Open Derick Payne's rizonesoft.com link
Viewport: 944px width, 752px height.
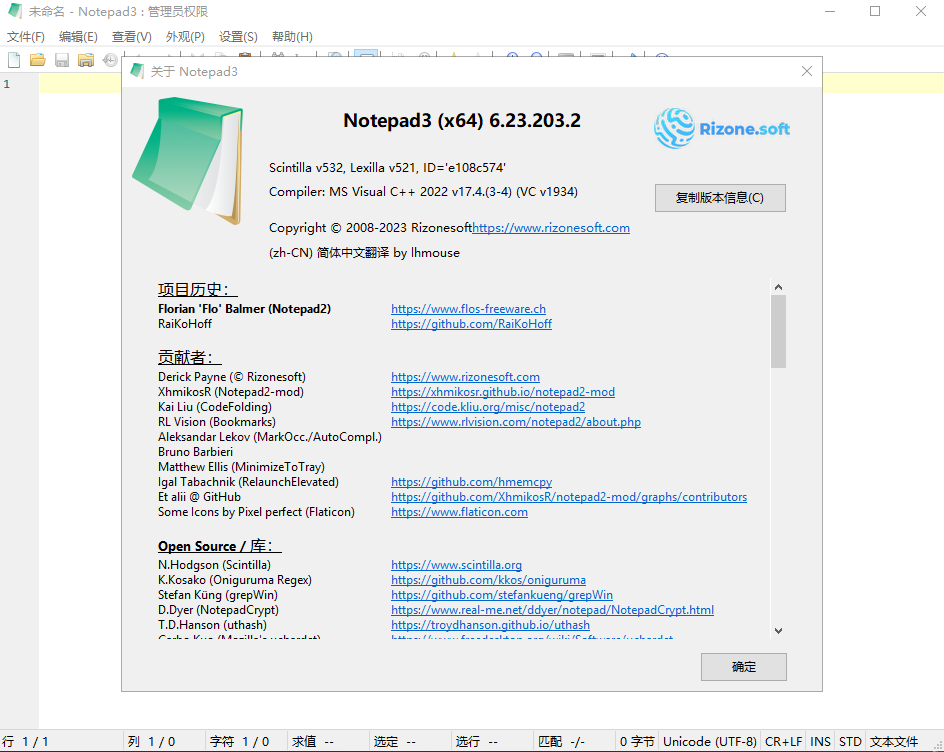click(x=465, y=377)
